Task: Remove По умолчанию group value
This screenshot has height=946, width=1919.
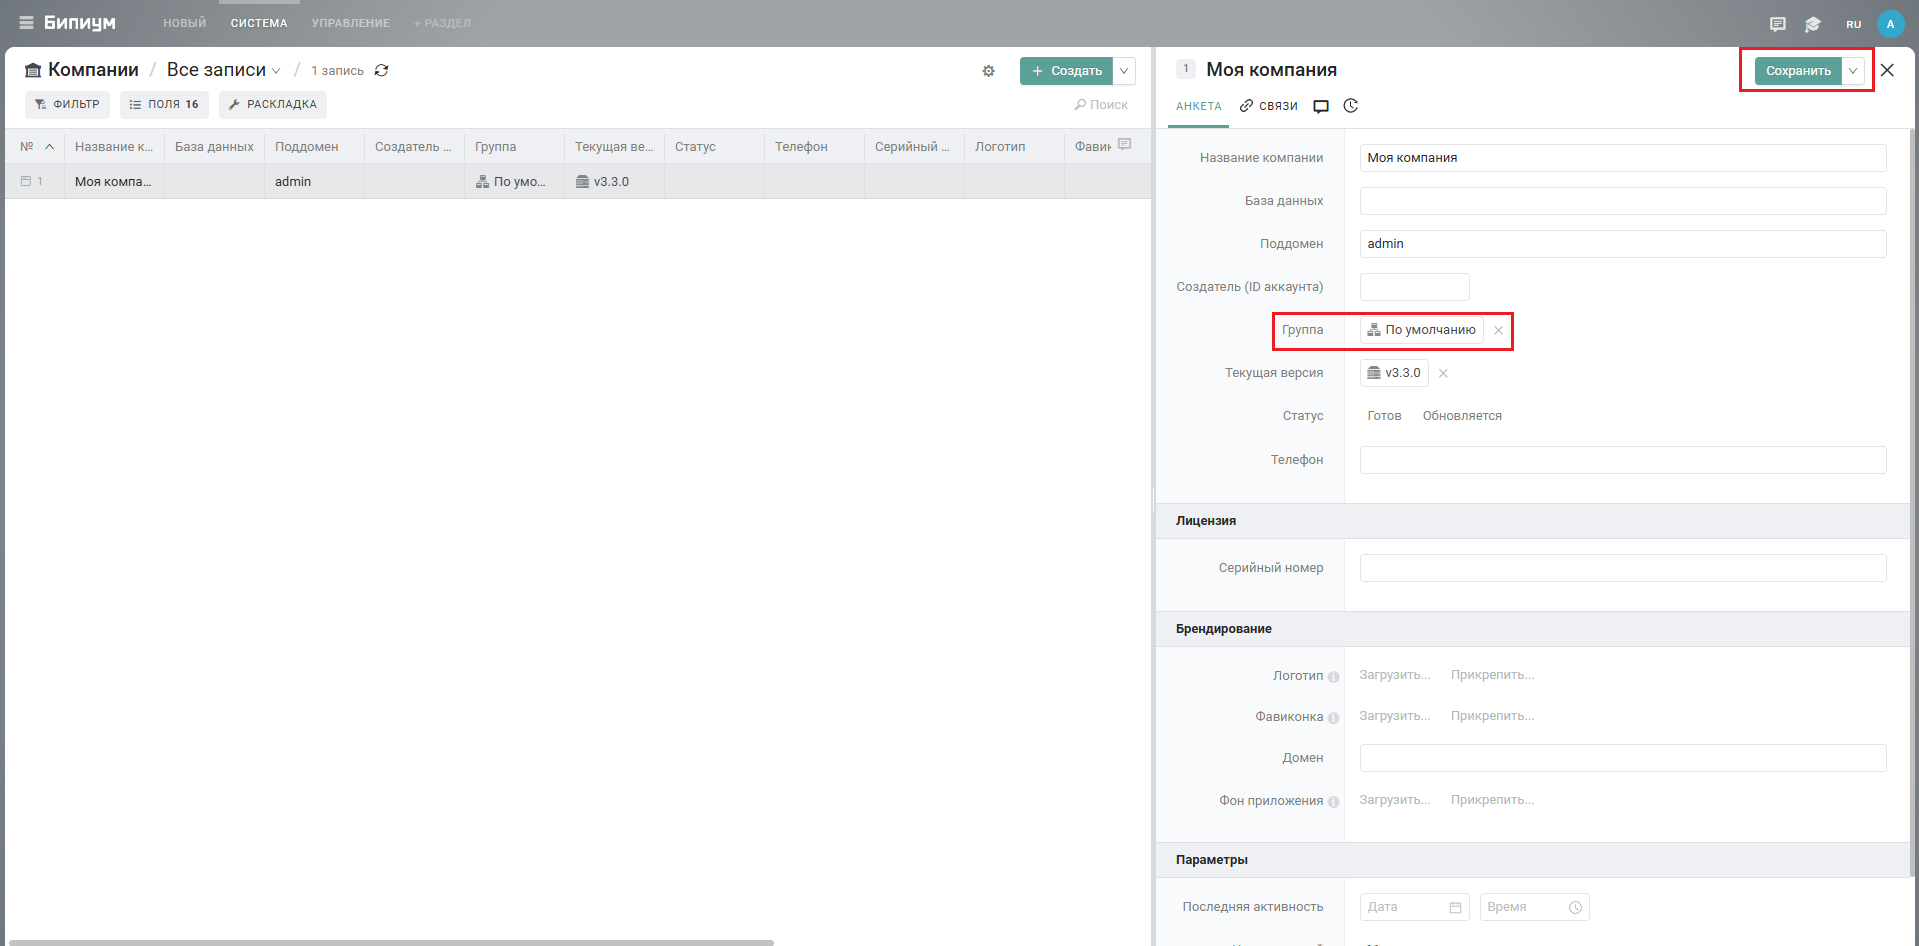Action: click(x=1498, y=330)
